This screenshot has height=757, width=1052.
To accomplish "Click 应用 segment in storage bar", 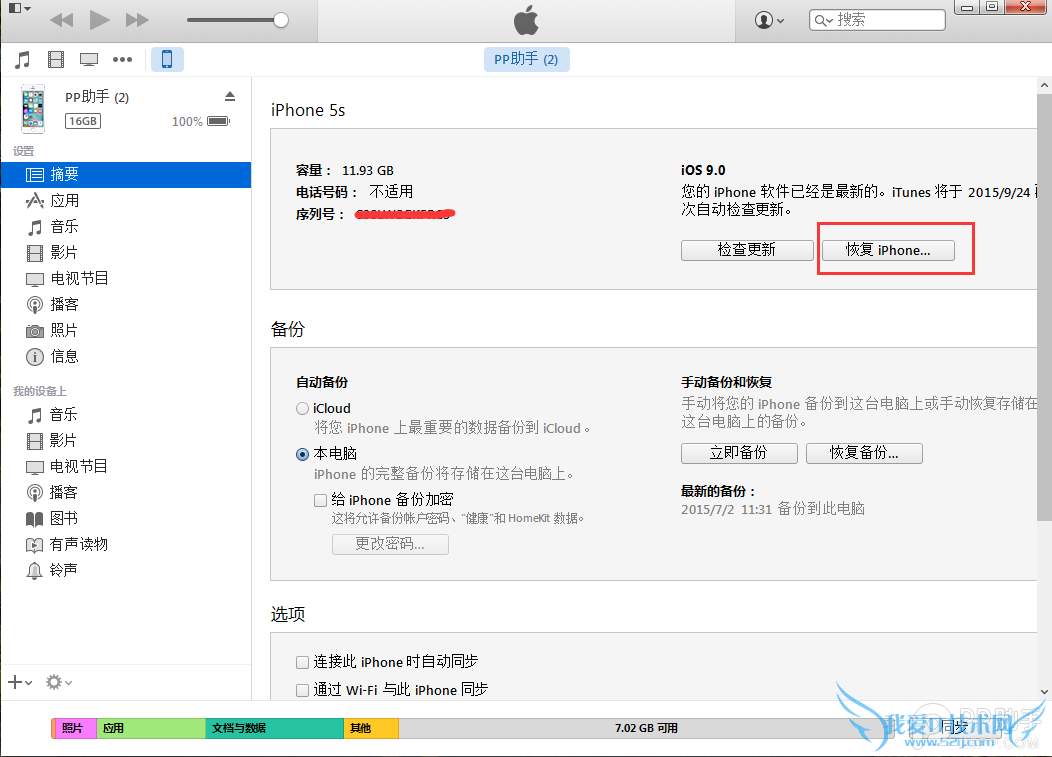I will coord(151,728).
